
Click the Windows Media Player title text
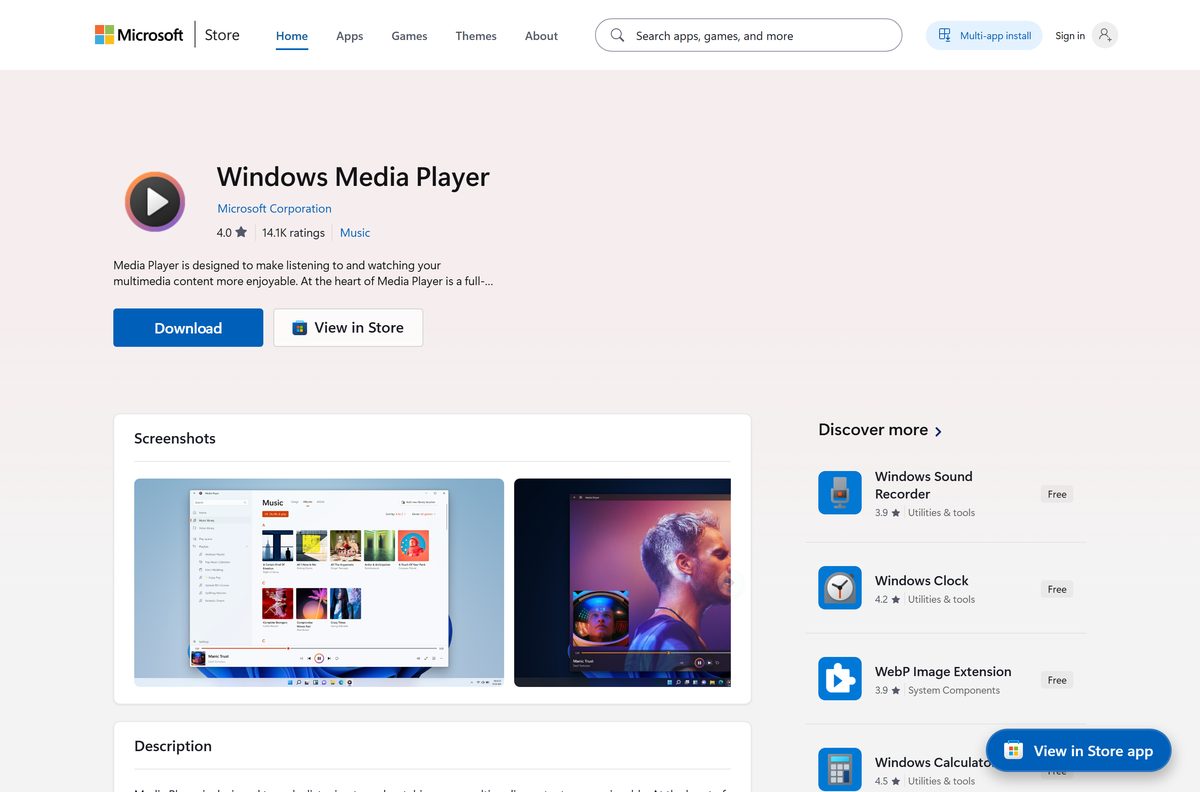353,177
